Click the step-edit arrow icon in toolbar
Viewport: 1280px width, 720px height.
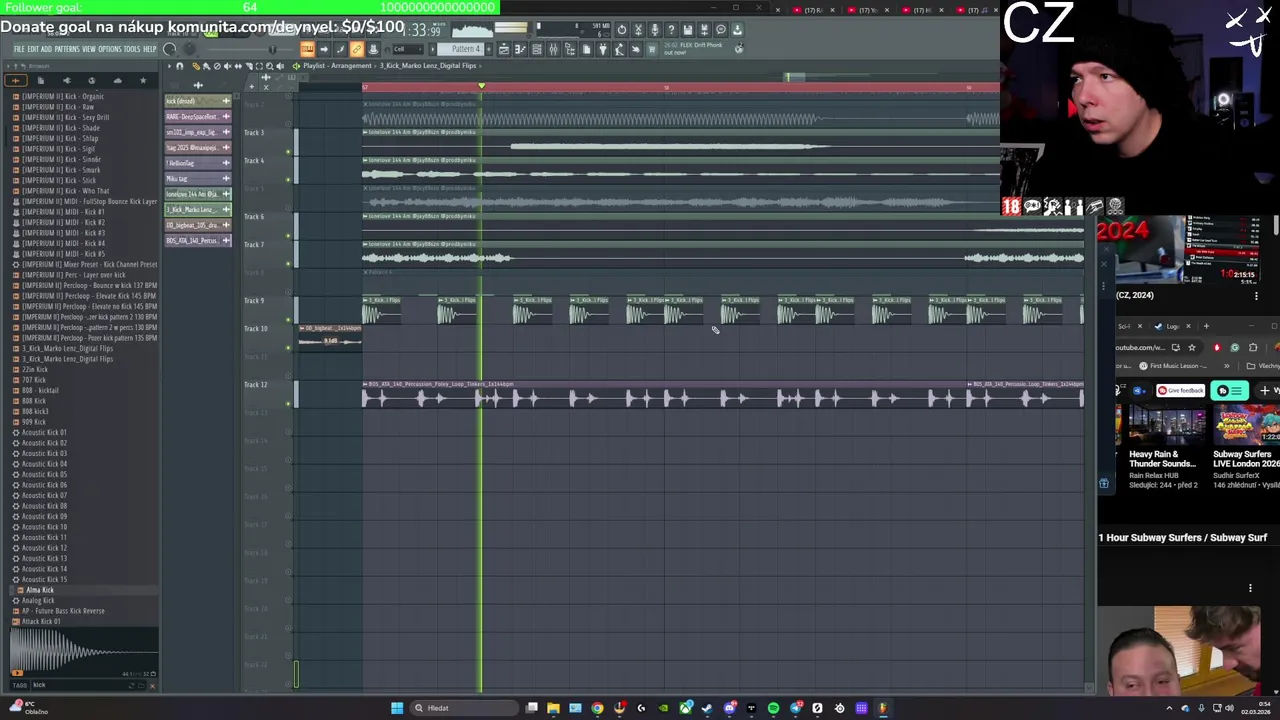pyautogui.click(x=324, y=49)
